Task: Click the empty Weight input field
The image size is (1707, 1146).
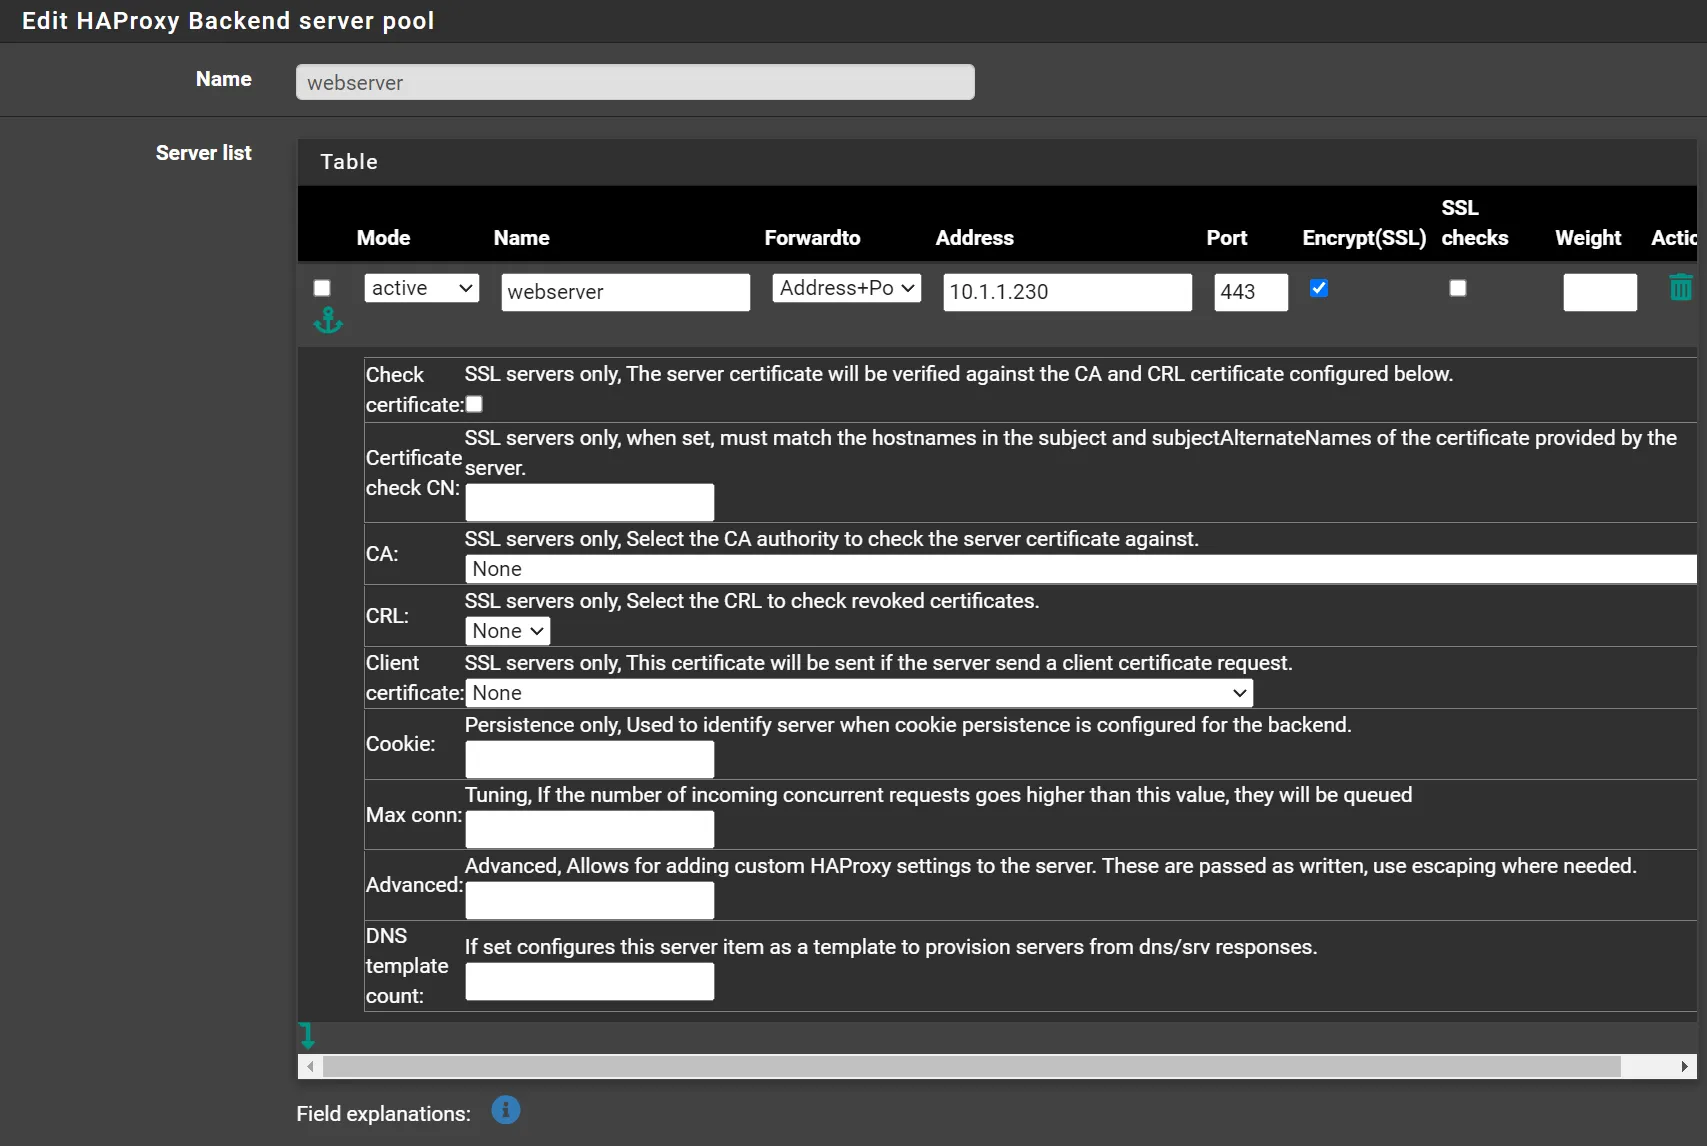Action: (1599, 292)
